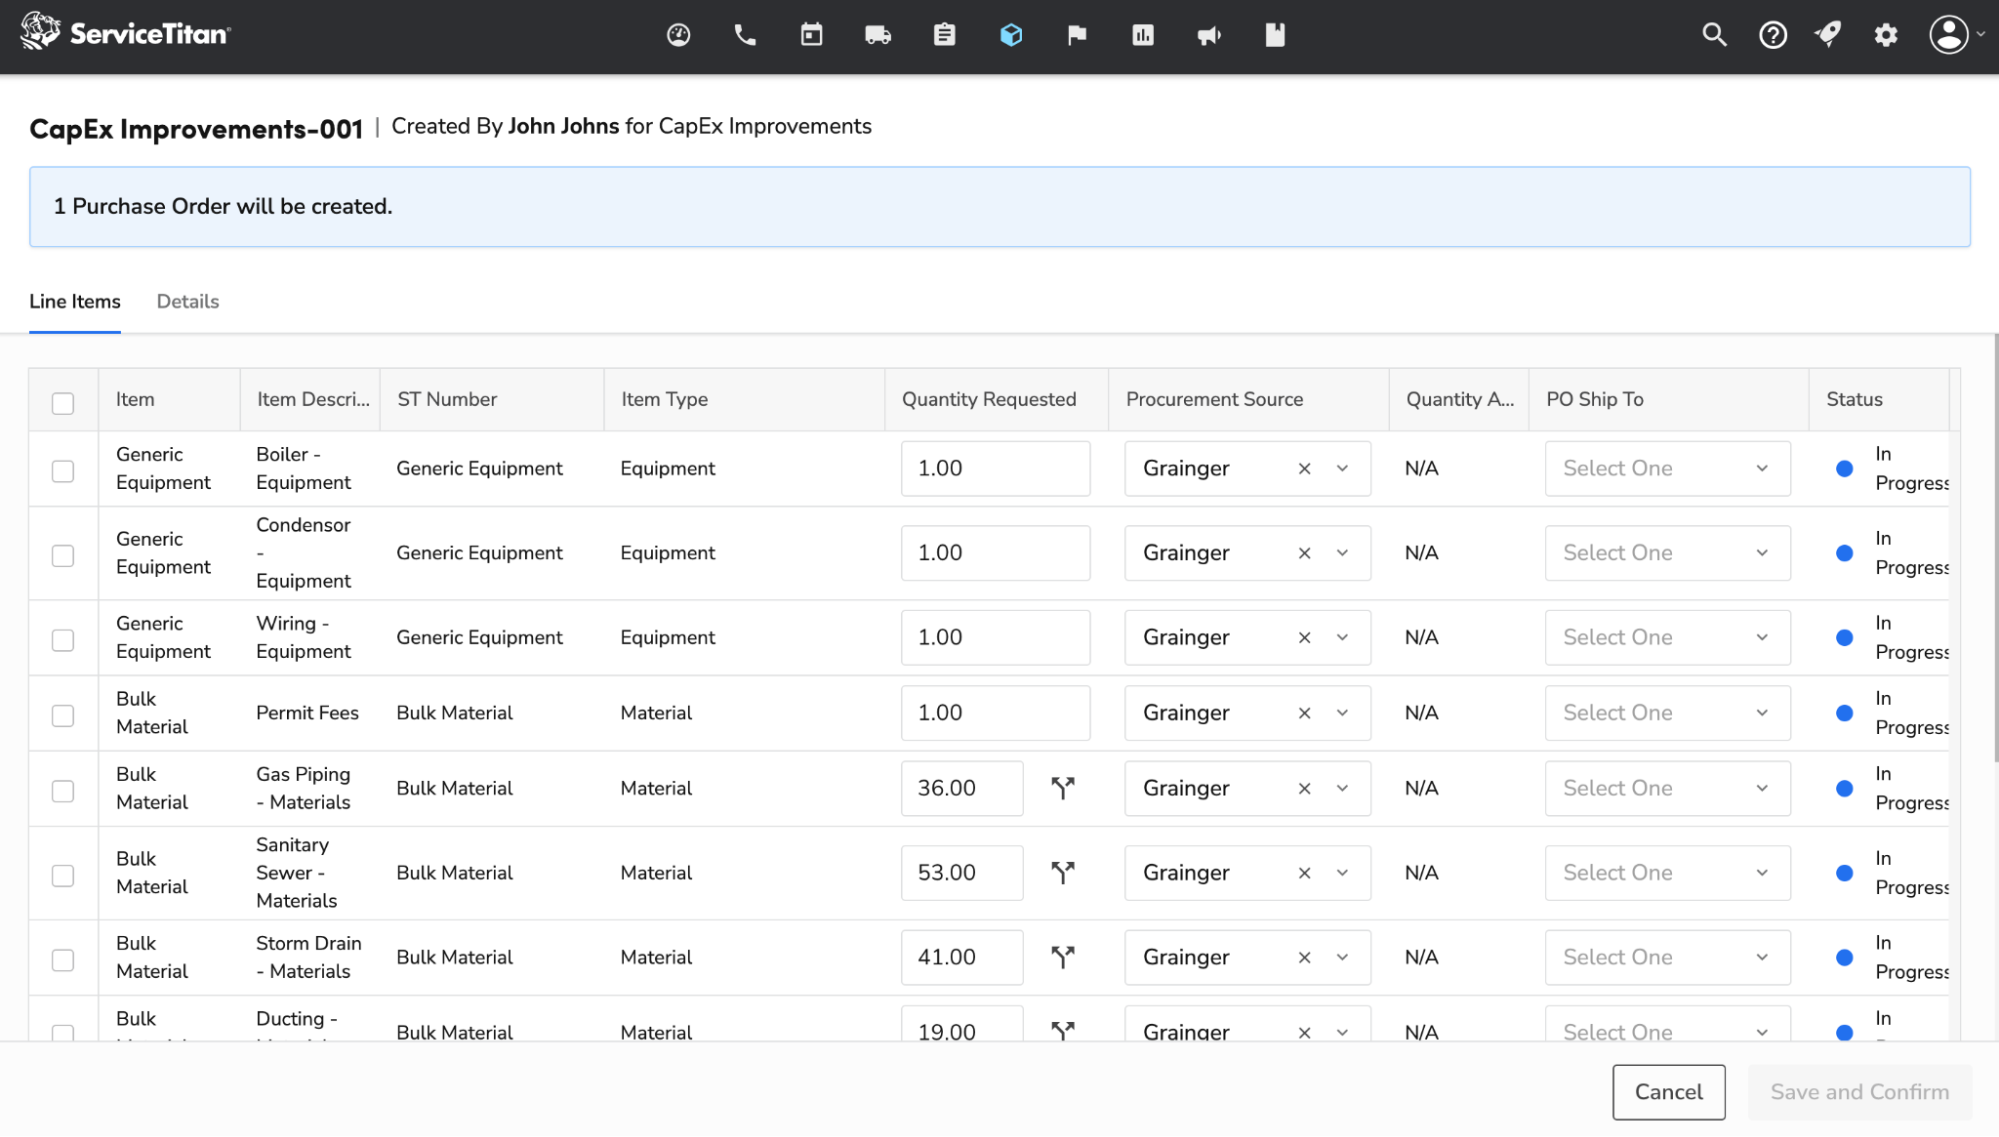Clear Grainger from Wiring row procurement source

[x=1304, y=638]
